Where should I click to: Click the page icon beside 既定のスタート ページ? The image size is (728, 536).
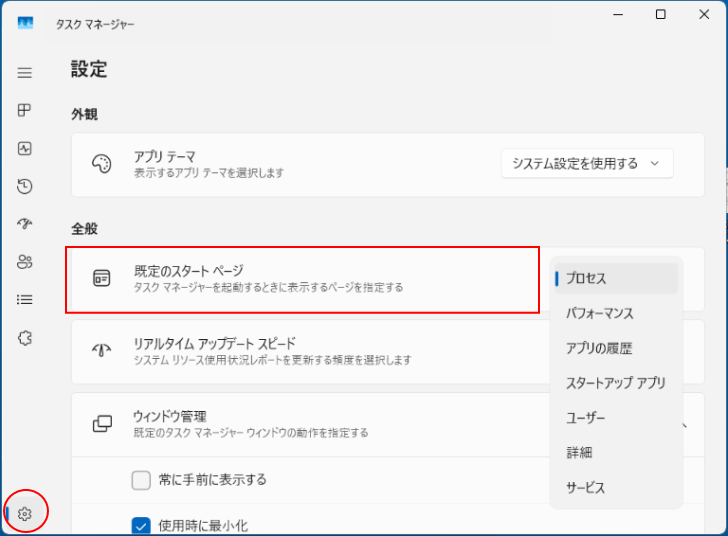tap(102, 278)
